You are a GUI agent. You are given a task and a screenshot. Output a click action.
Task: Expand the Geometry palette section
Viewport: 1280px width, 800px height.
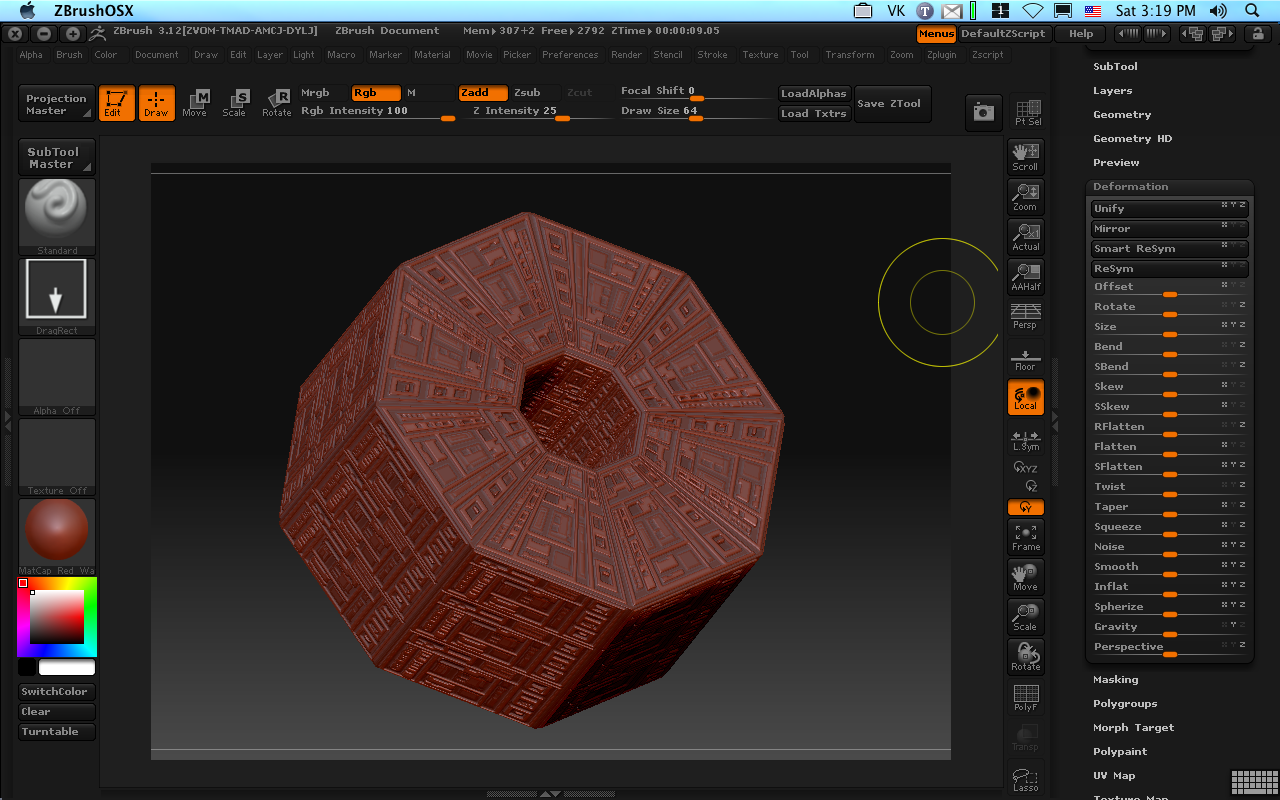[1122, 115]
